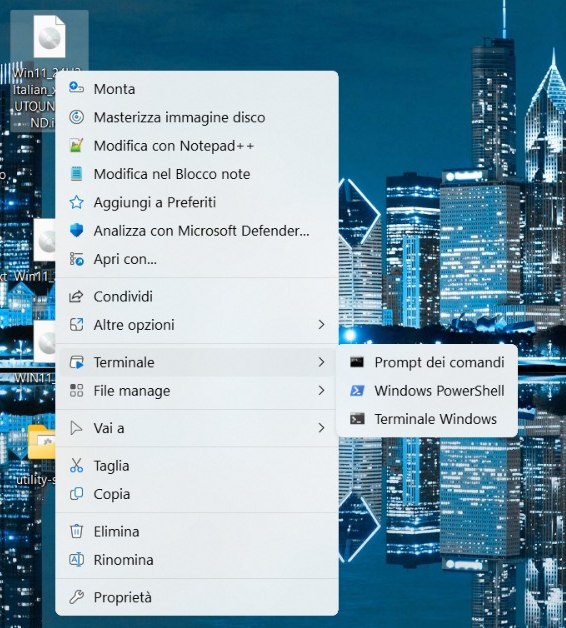Choose Condividi from the menu
Screen dimensions: 566x628
tap(197, 296)
